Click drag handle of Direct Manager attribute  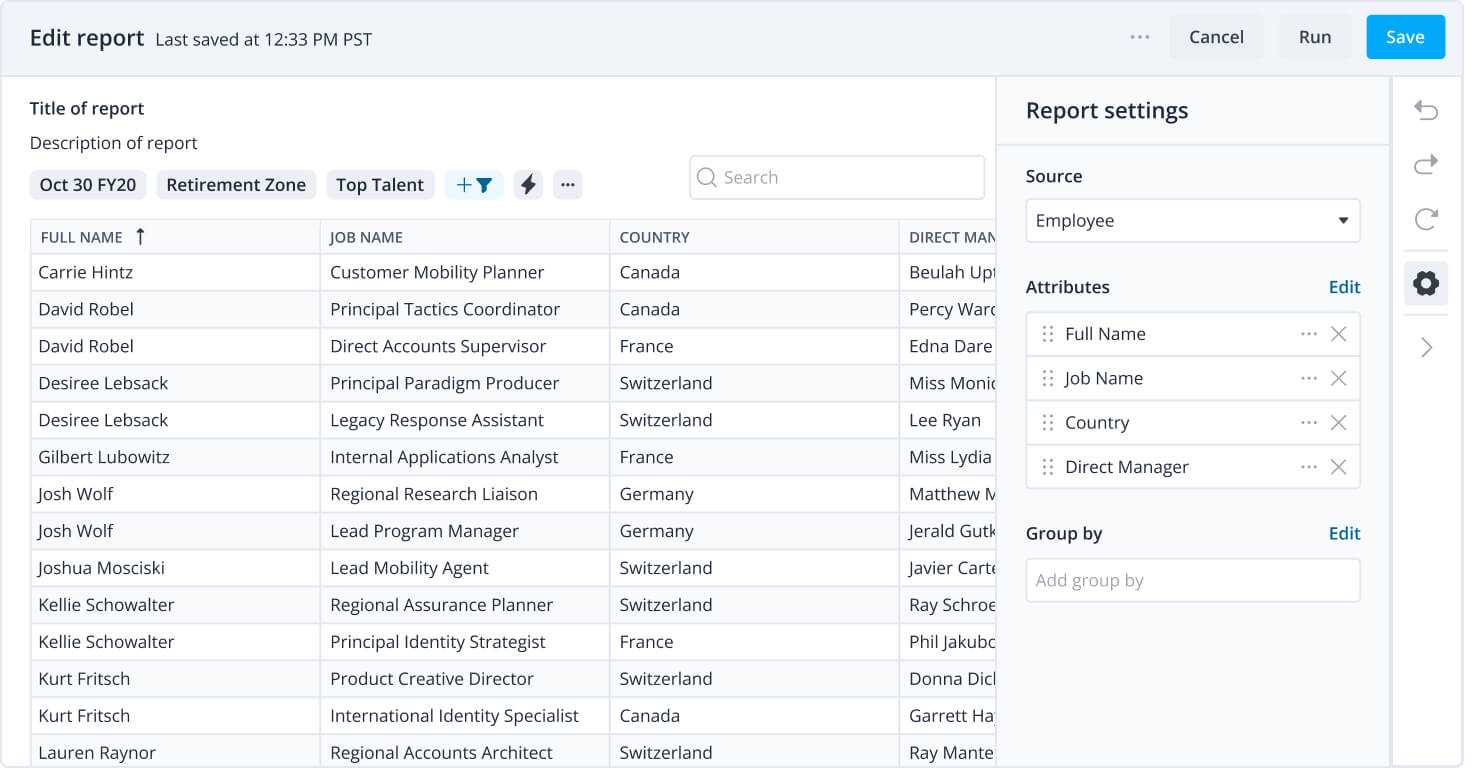(x=1048, y=467)
